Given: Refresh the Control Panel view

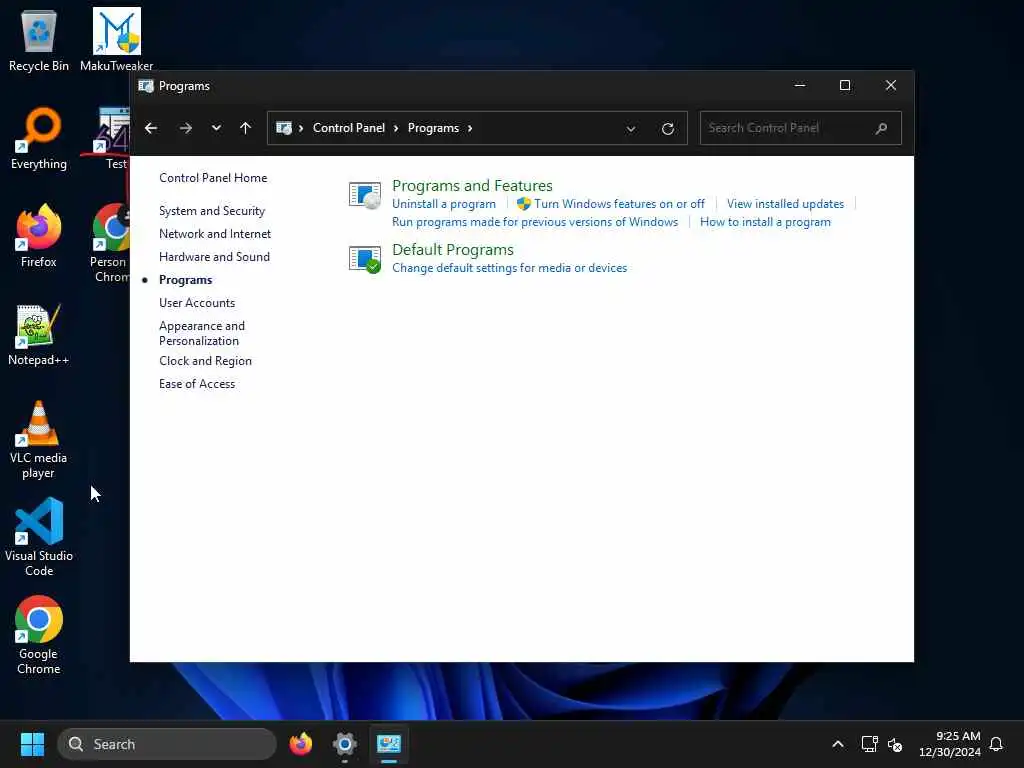Looking at the screenshot, I should (x=667, y=129).
